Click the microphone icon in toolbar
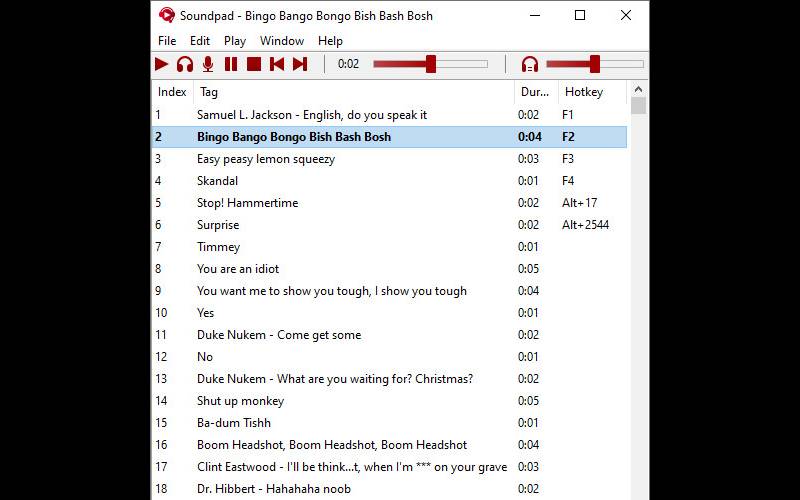 [208, 64]
